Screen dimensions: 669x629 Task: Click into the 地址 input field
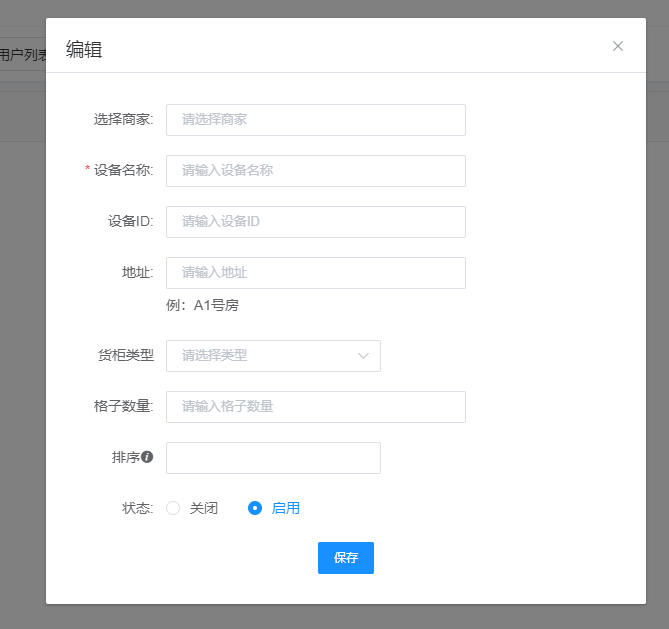point(315,273)
